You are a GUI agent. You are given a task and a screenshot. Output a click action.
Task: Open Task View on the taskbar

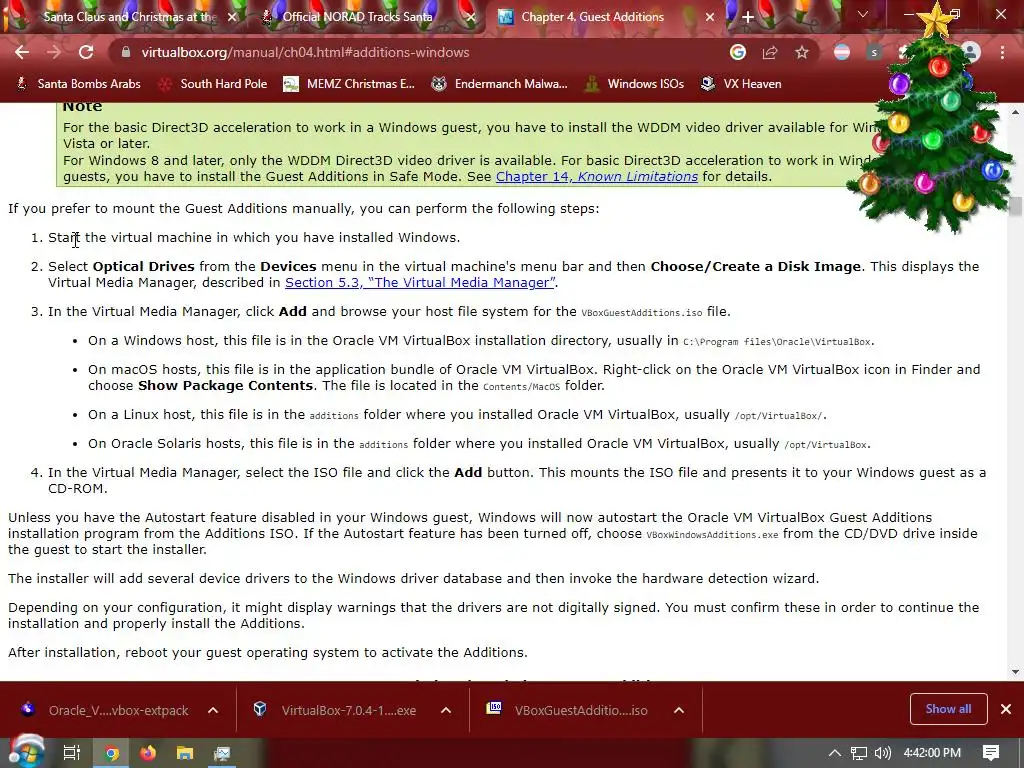(x=72, y=753)
